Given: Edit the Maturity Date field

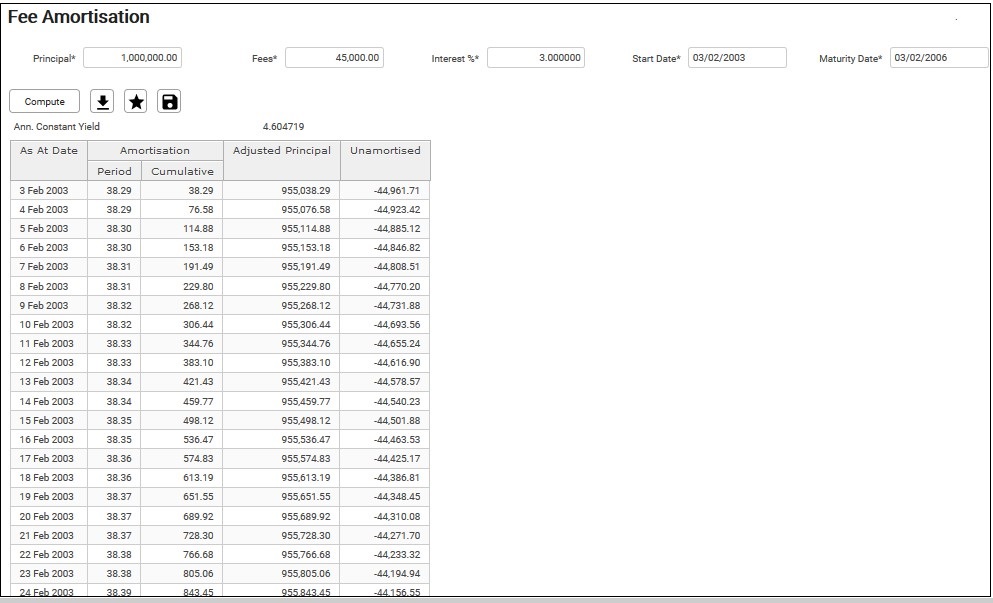Looking at the screenshot, I should [938, 58].
